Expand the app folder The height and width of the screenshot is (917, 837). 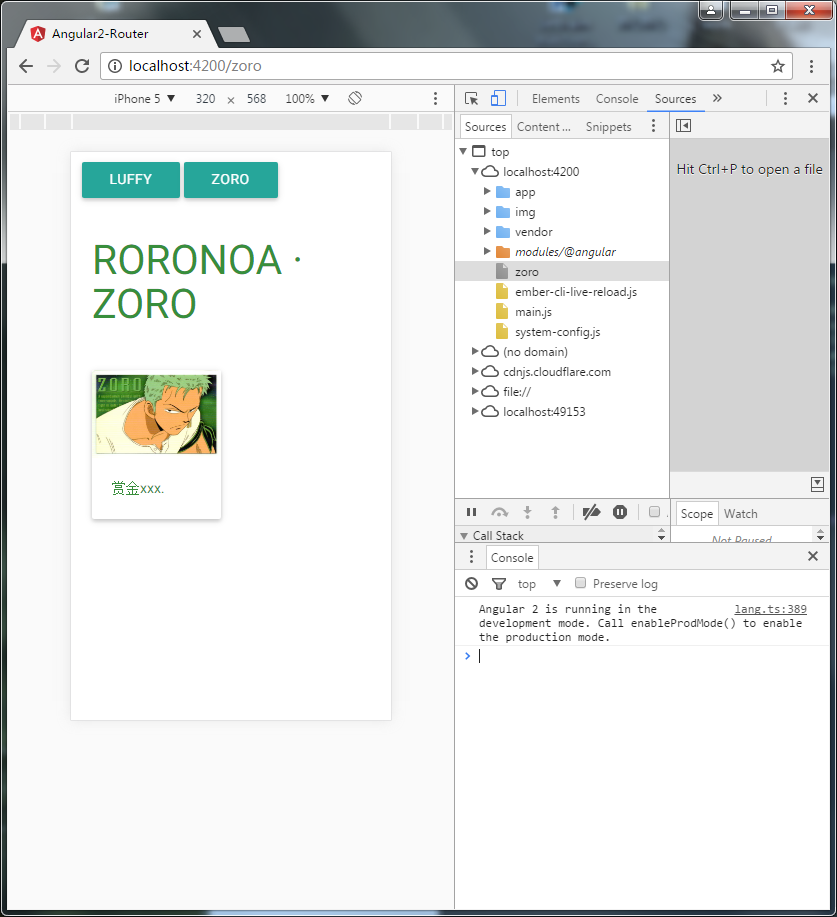(x=487, y=191)
